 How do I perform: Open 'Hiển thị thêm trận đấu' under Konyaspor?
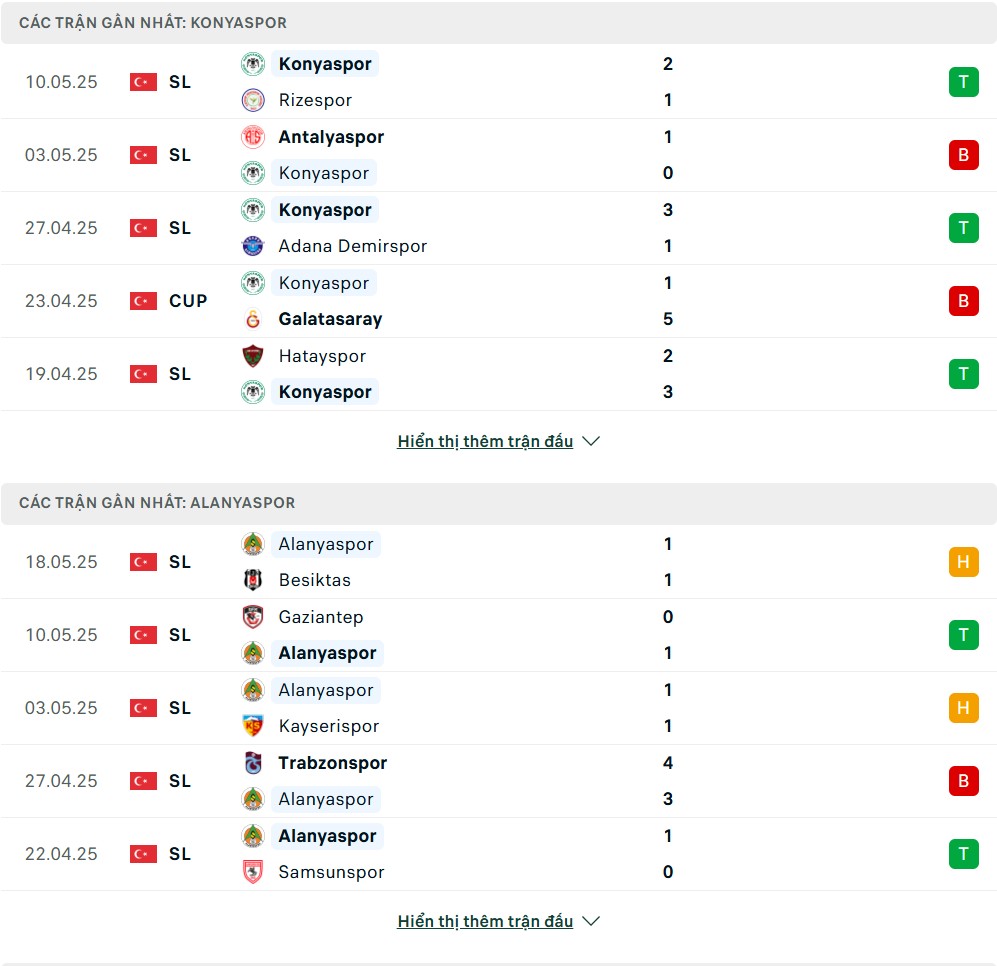[x=485, y=441]
